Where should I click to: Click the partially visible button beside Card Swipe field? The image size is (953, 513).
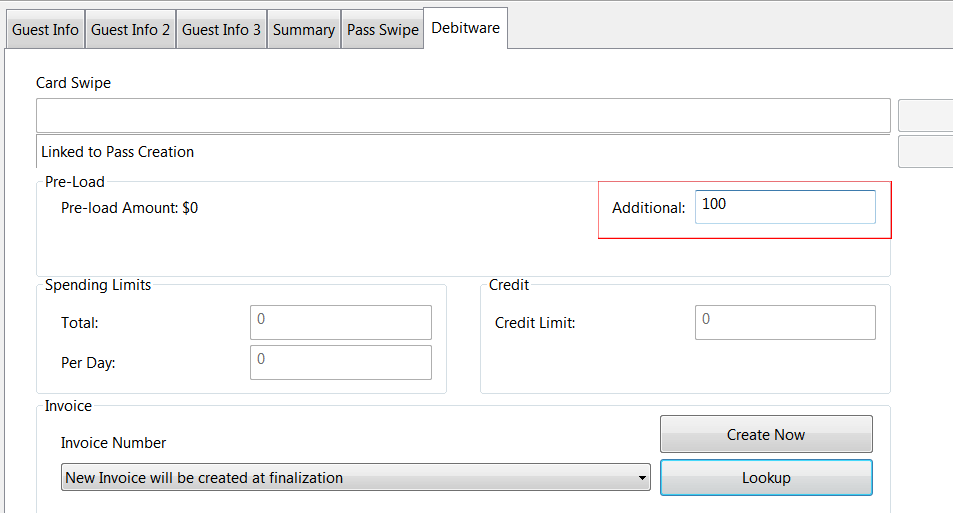(926, 115)
